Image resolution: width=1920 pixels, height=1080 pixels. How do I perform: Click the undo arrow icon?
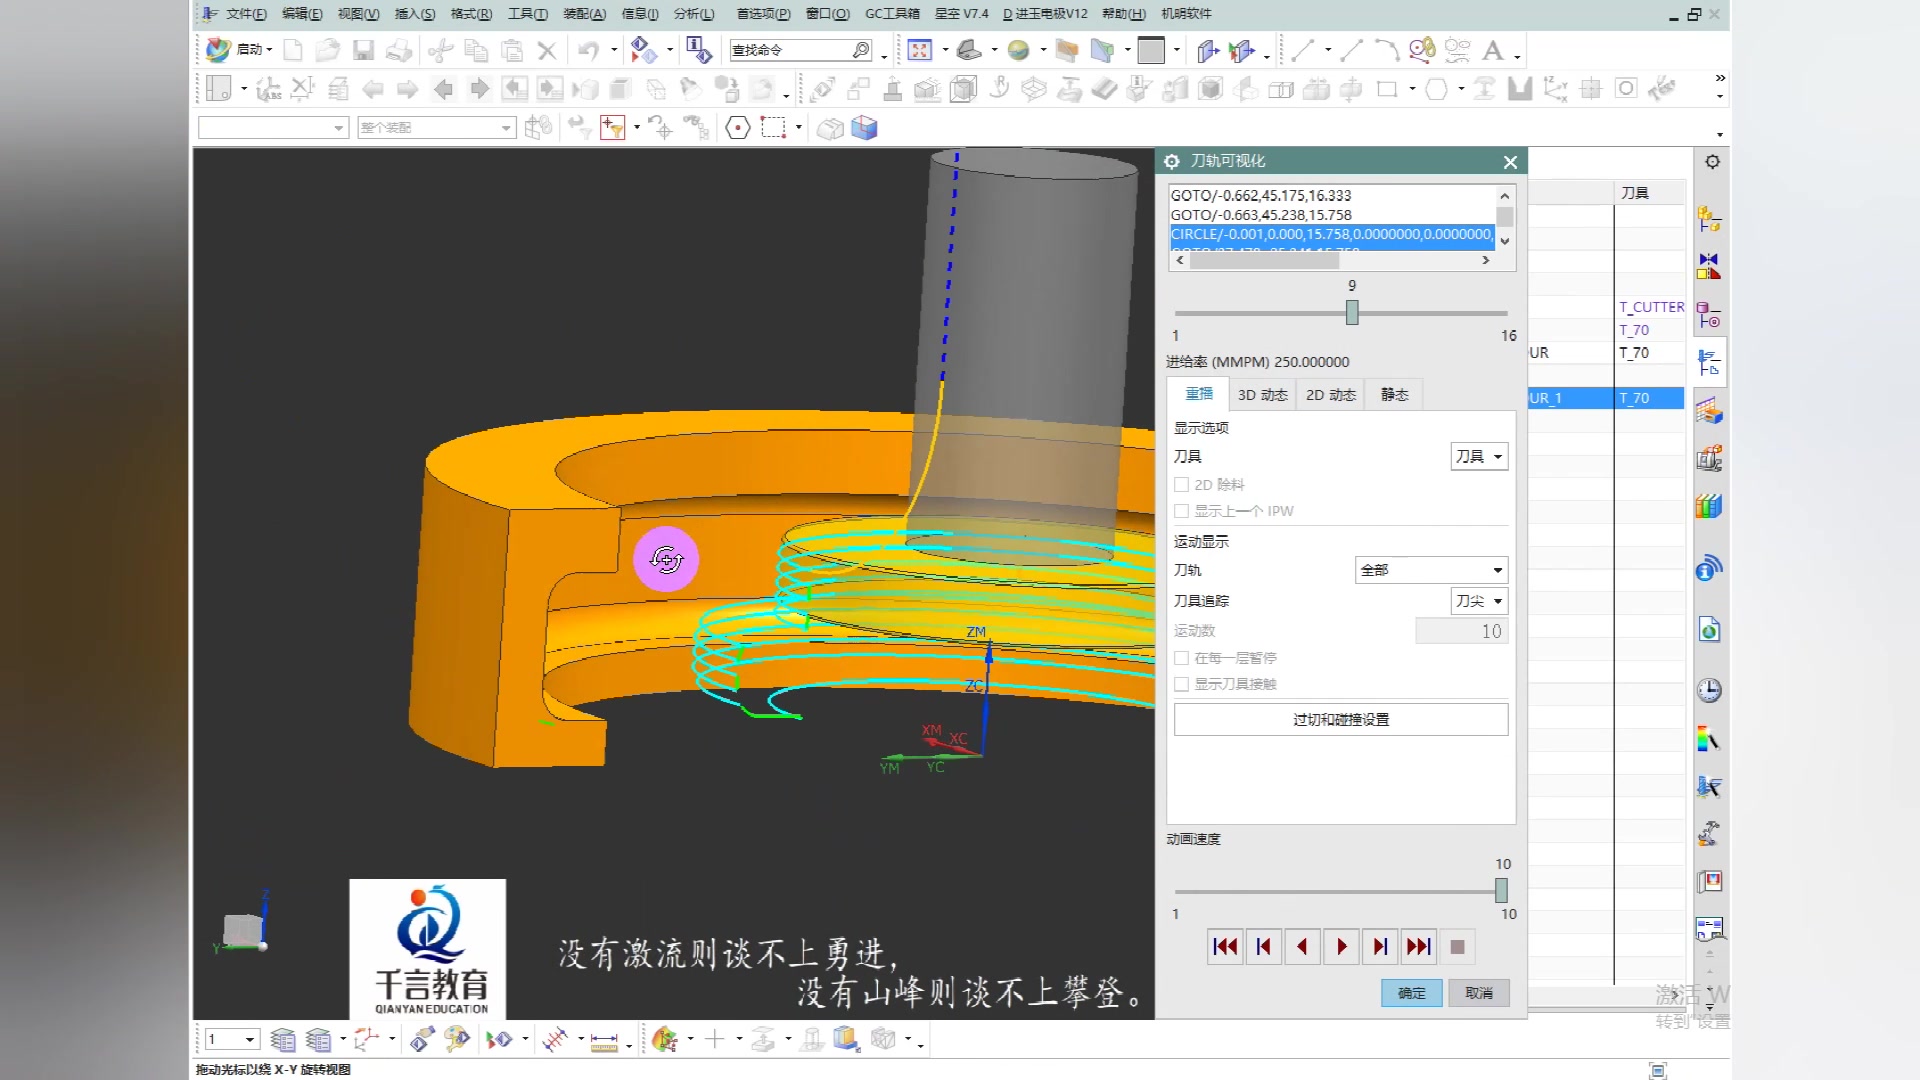[588, 50]
